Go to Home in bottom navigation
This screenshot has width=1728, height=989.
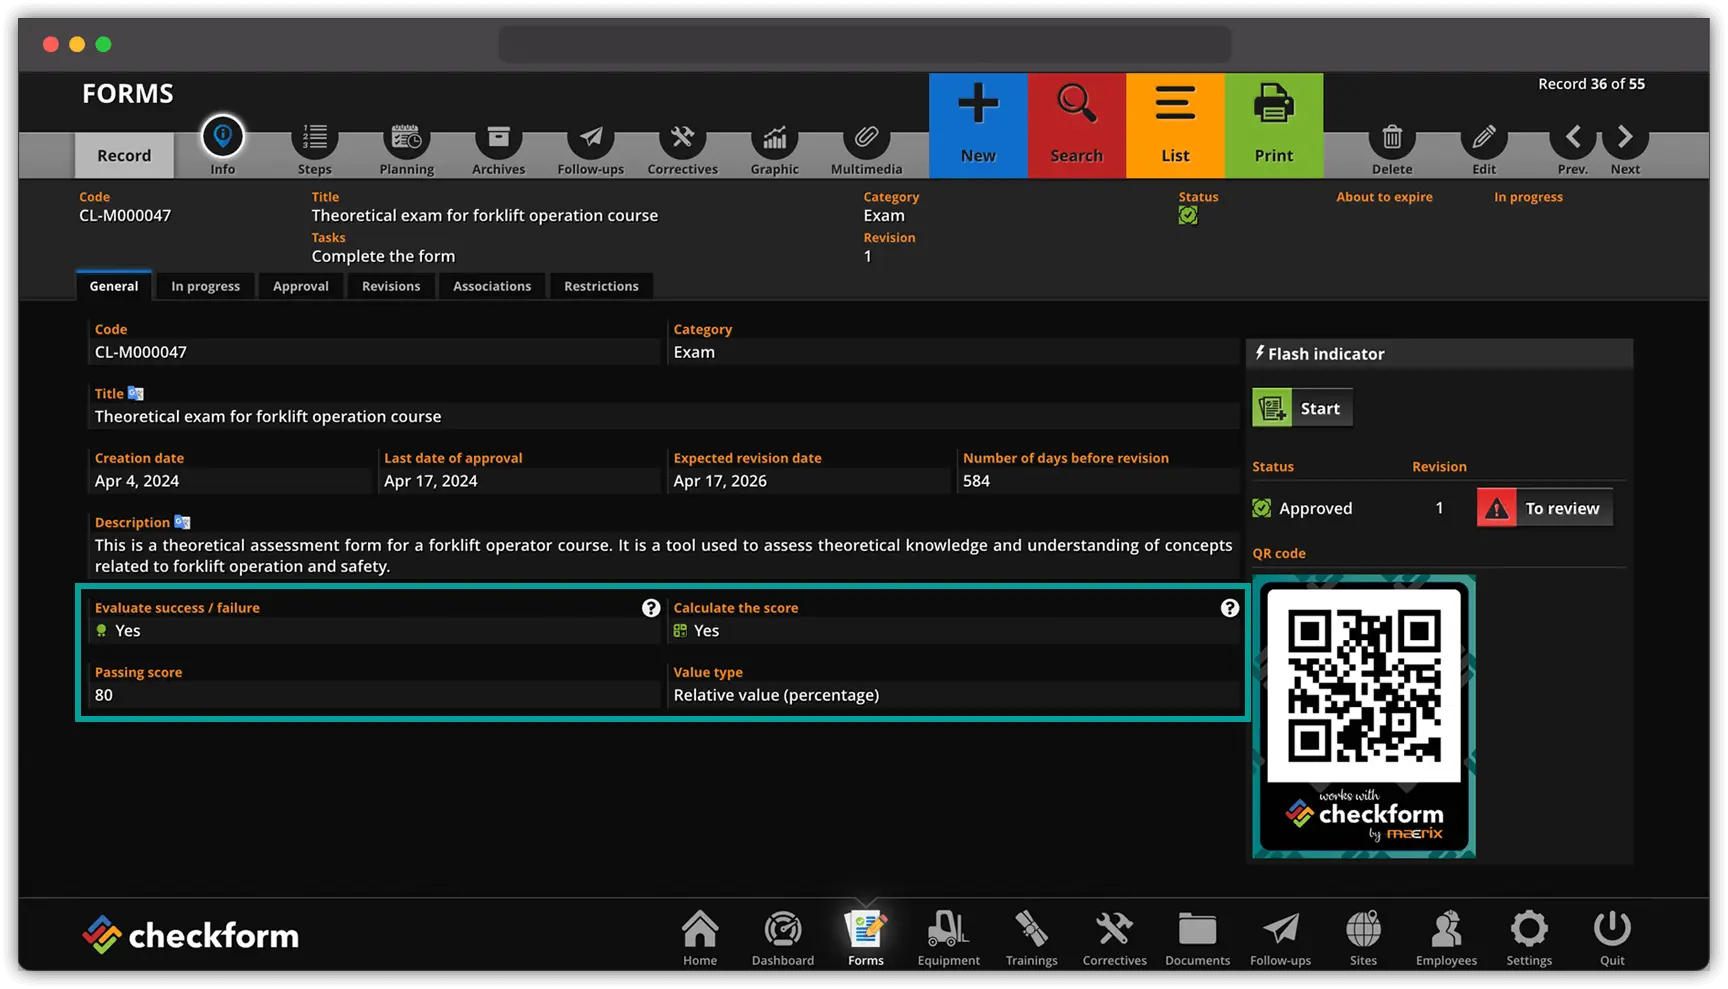pos(700,938)
